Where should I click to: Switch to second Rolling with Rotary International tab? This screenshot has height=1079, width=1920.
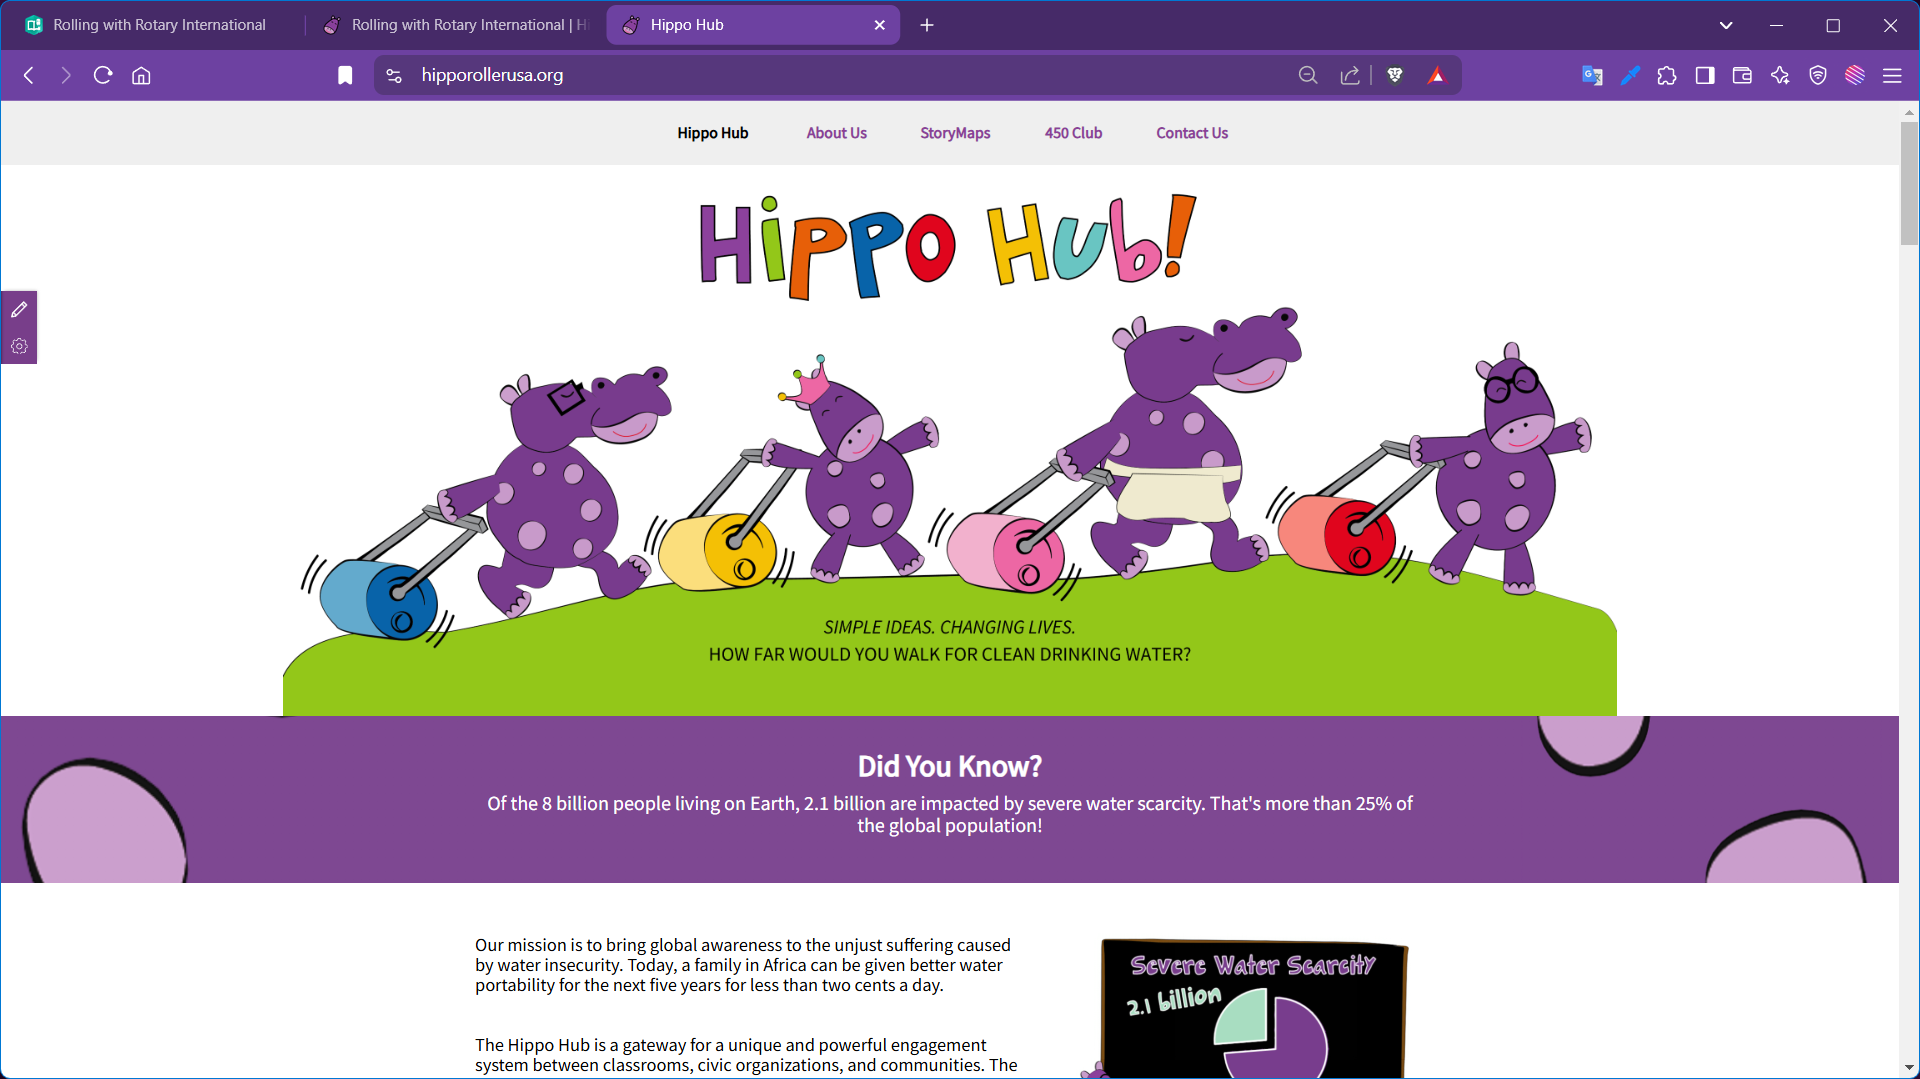tap(455, 25)
